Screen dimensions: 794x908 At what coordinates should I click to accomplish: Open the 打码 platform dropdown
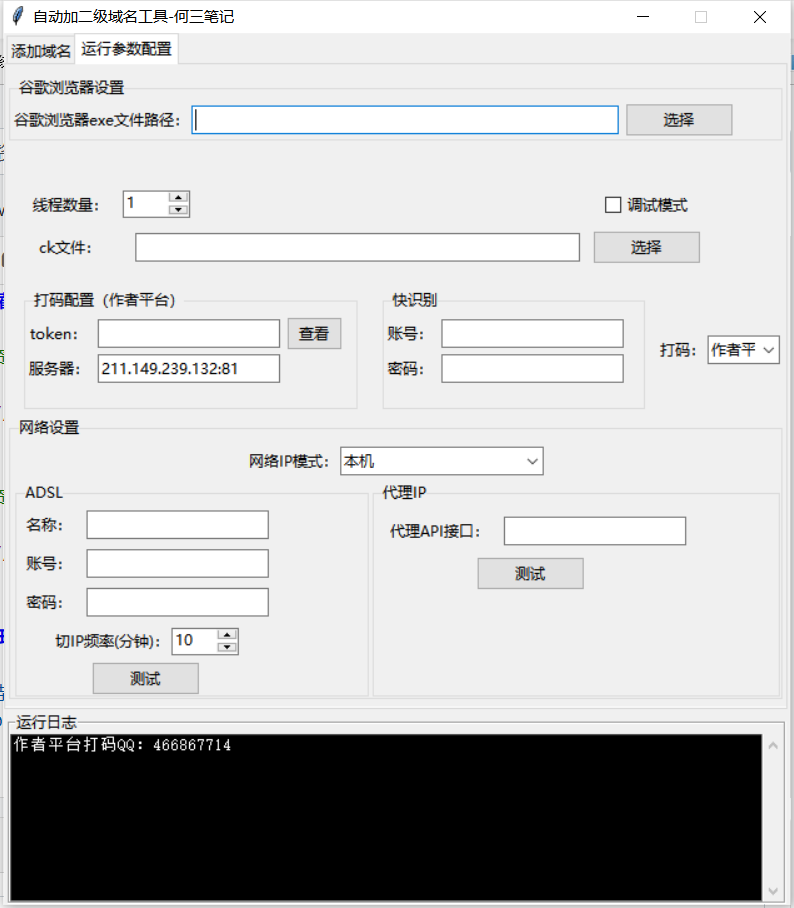[x=743, y=350]
